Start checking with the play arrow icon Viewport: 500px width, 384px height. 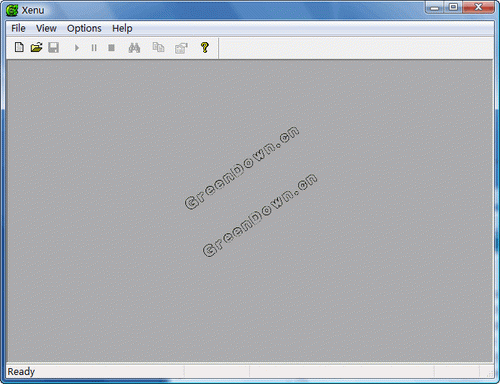coord(77,48)
